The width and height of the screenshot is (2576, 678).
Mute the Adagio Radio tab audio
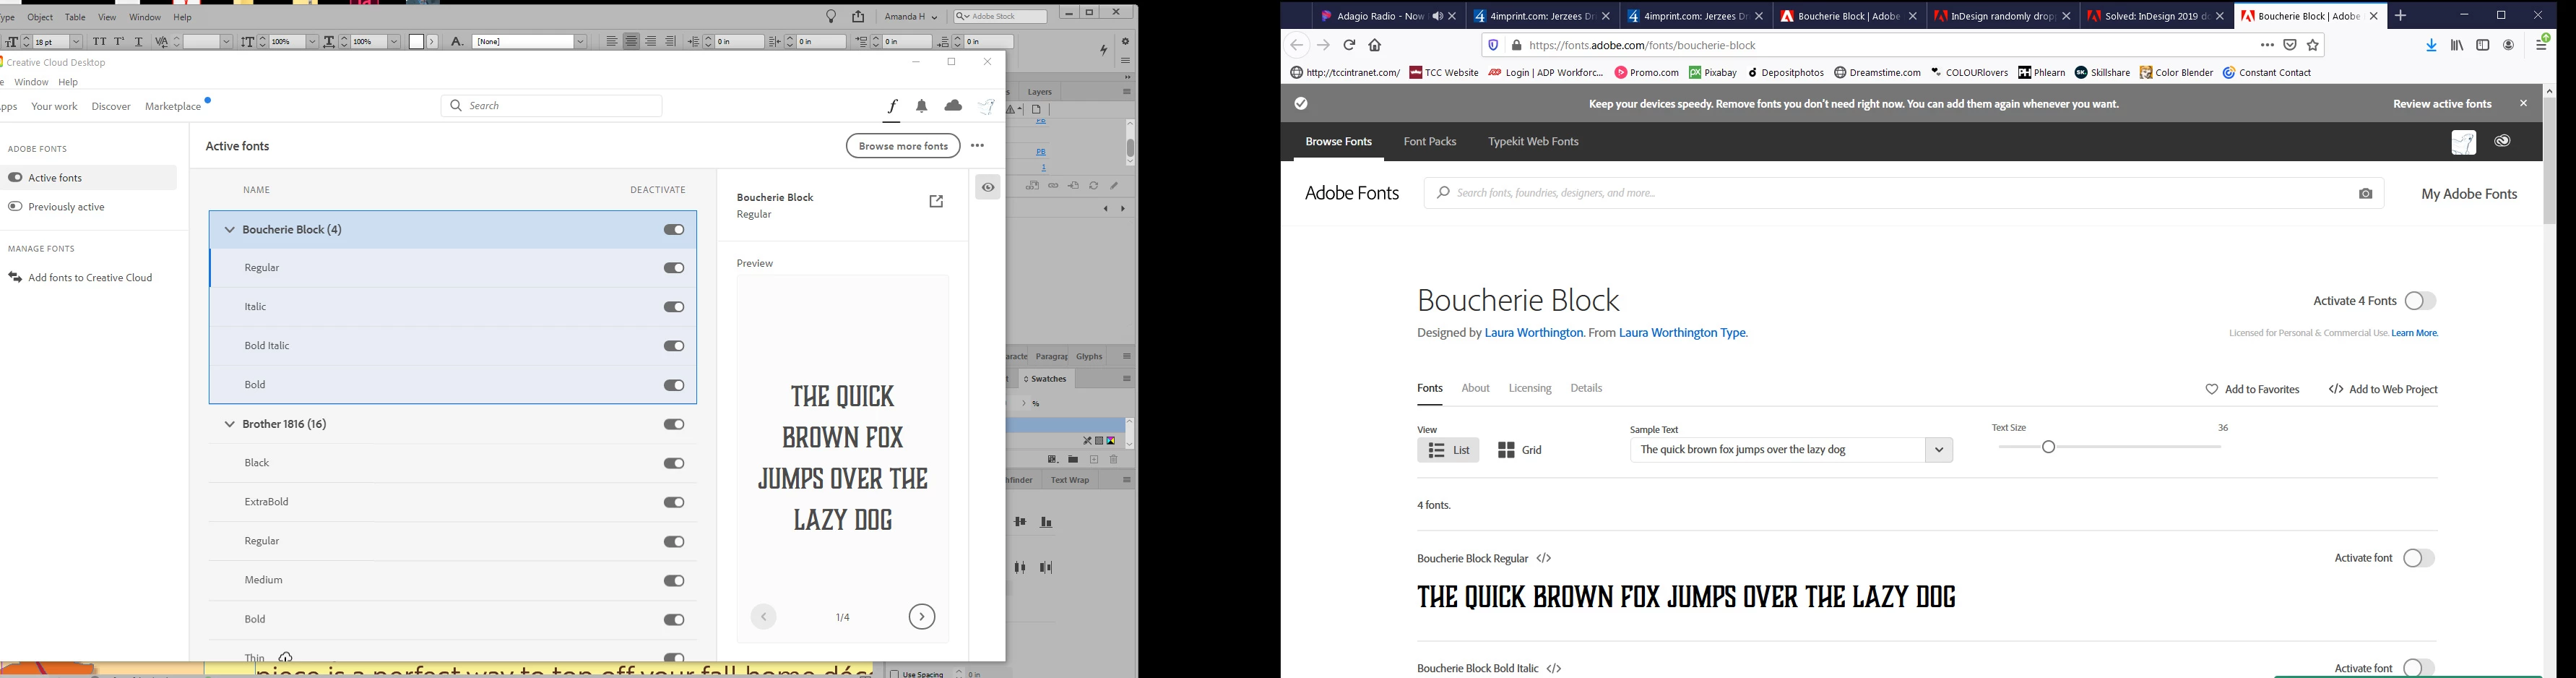(x=1437, y=16)
